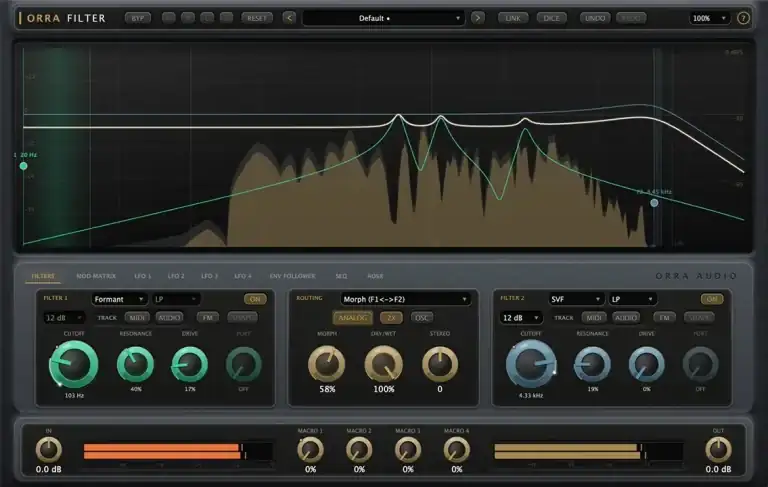Open the LFO 1 tab
The height and width of the screenshot is (487, 768).
coord(143,276)
